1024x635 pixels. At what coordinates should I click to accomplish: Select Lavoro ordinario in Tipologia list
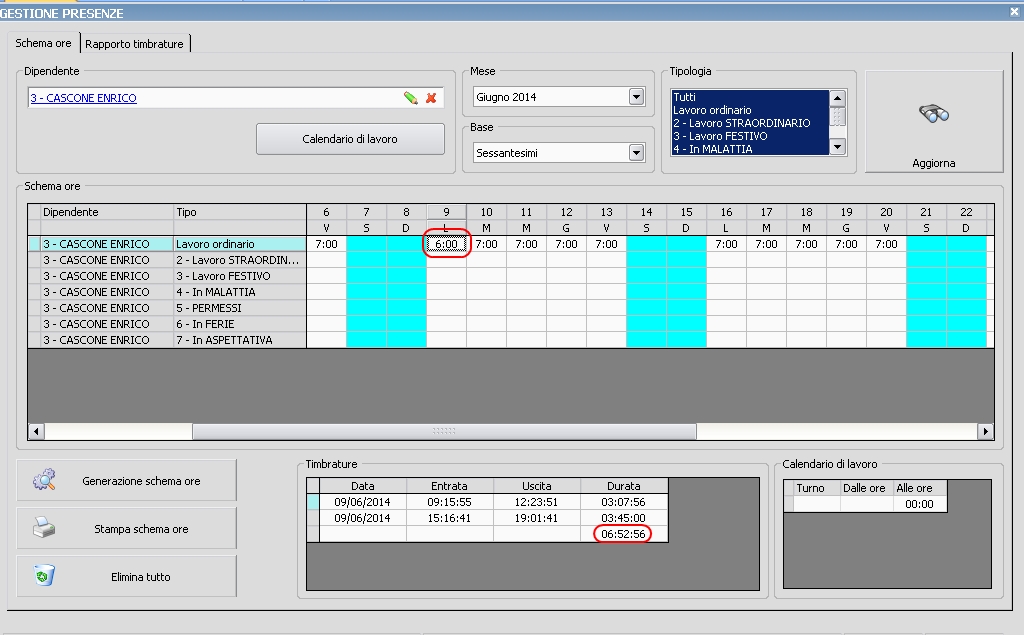pyautogui.click(x=712, y=110)
